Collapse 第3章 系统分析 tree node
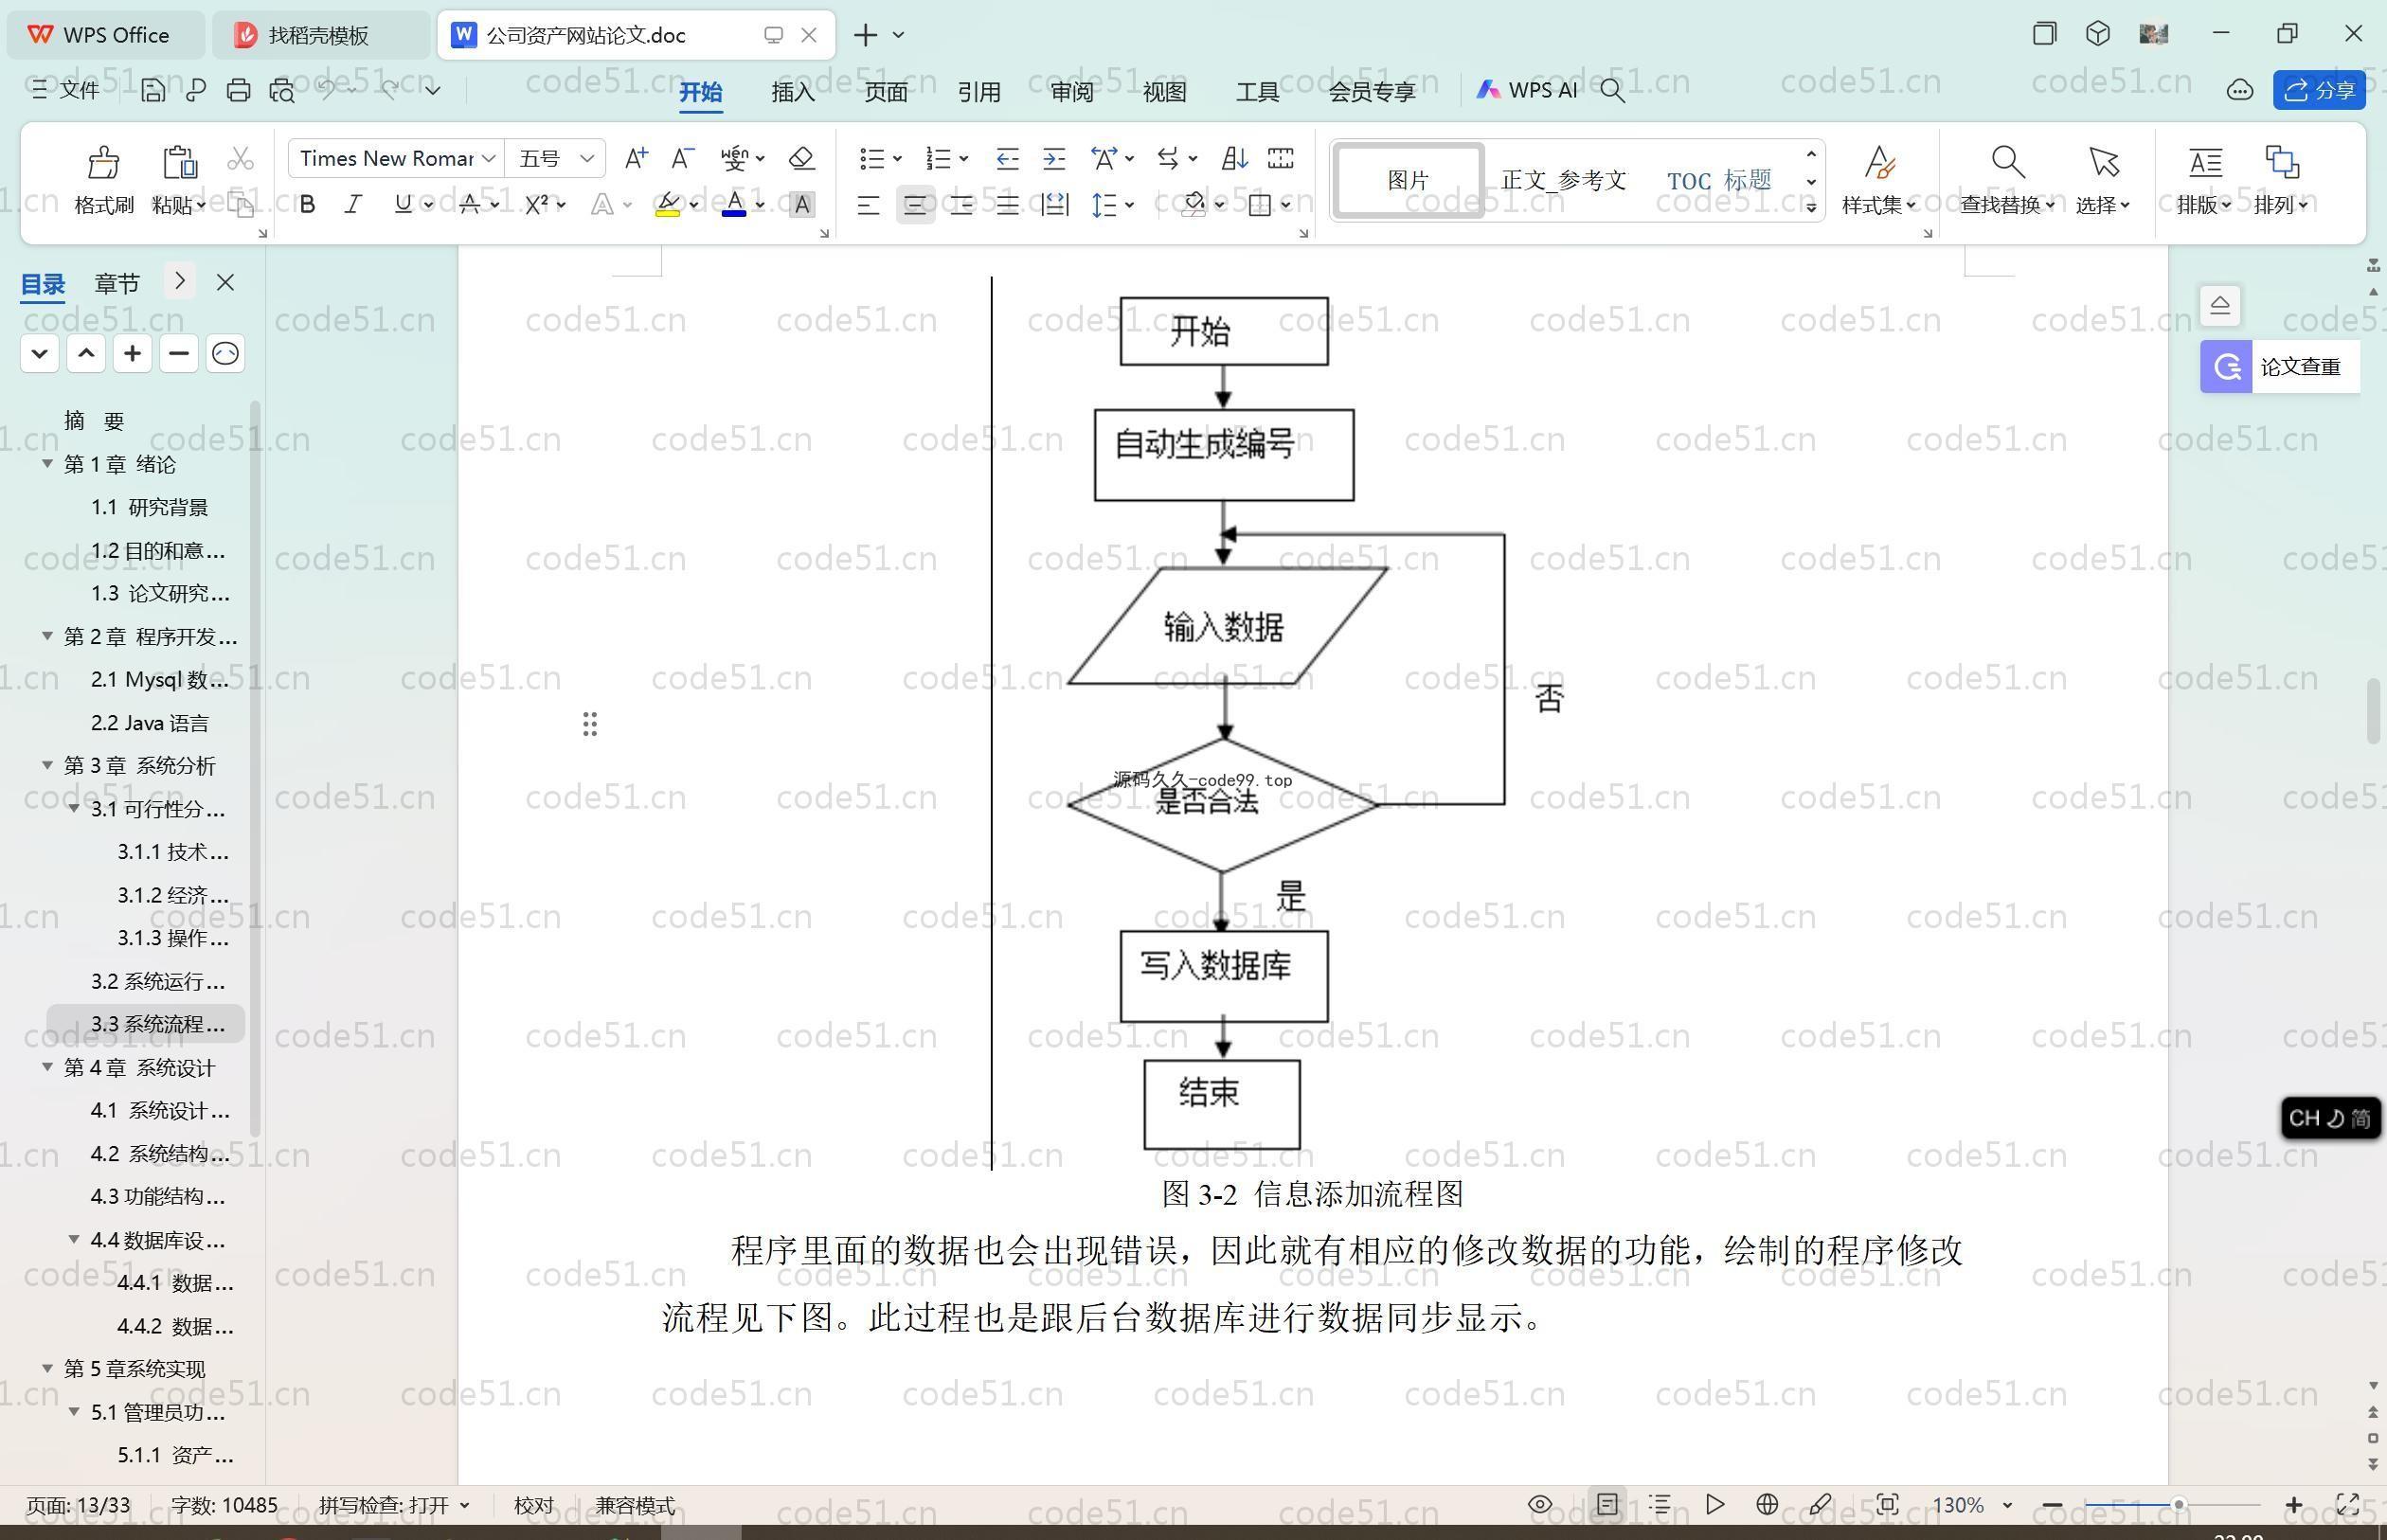This screenshot has height=1540, width=2387. (x=47, y=764)
